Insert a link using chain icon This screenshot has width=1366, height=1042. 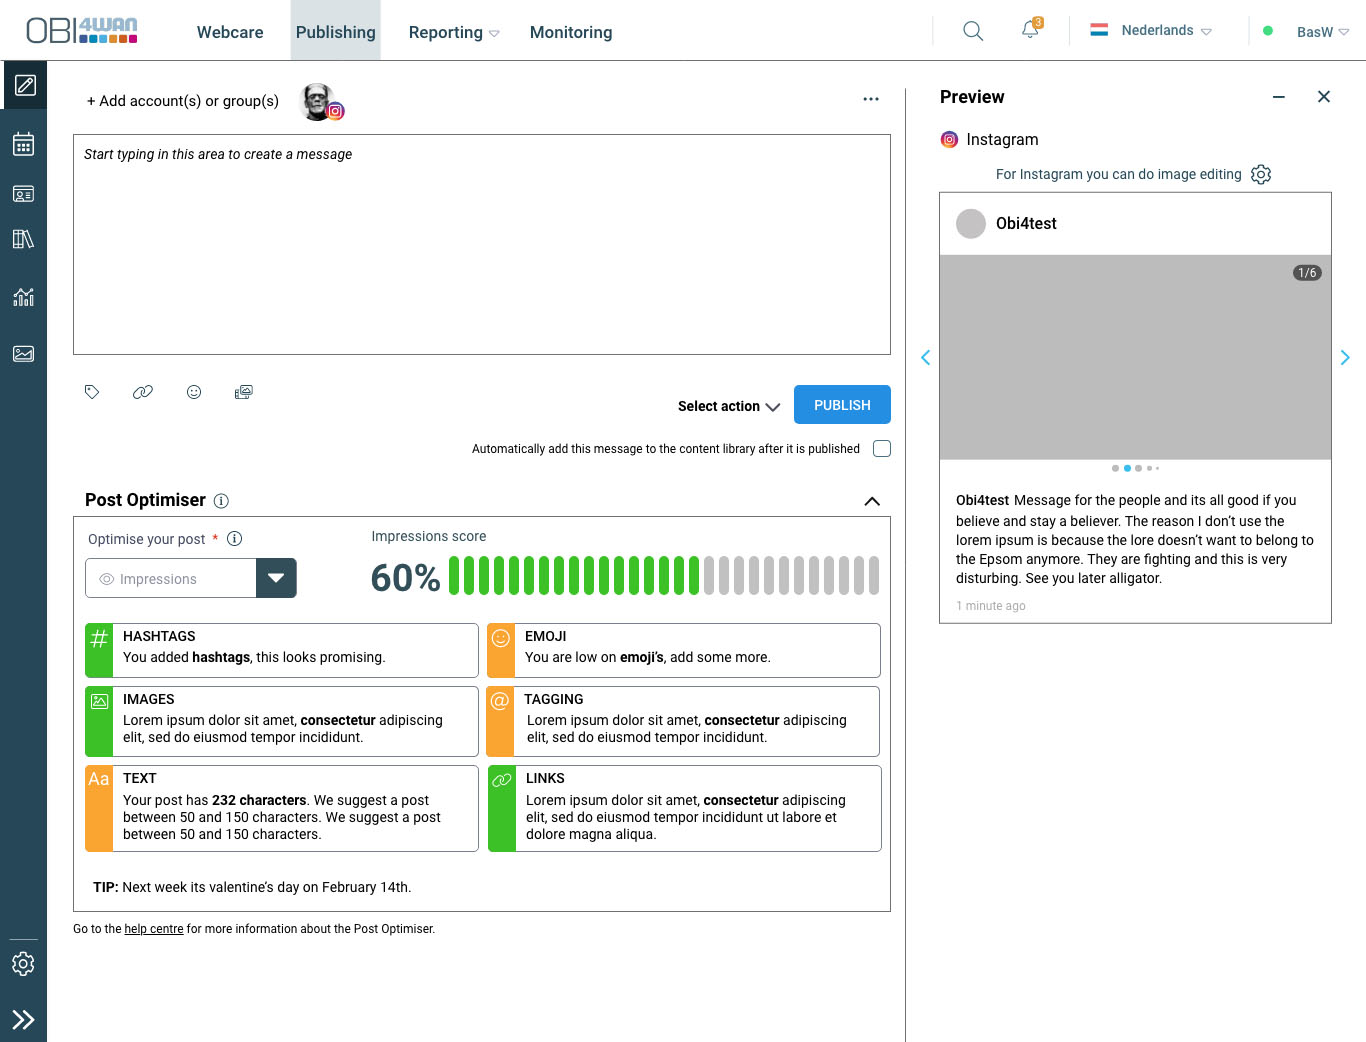pyautogui.click(x=143, y=392)
